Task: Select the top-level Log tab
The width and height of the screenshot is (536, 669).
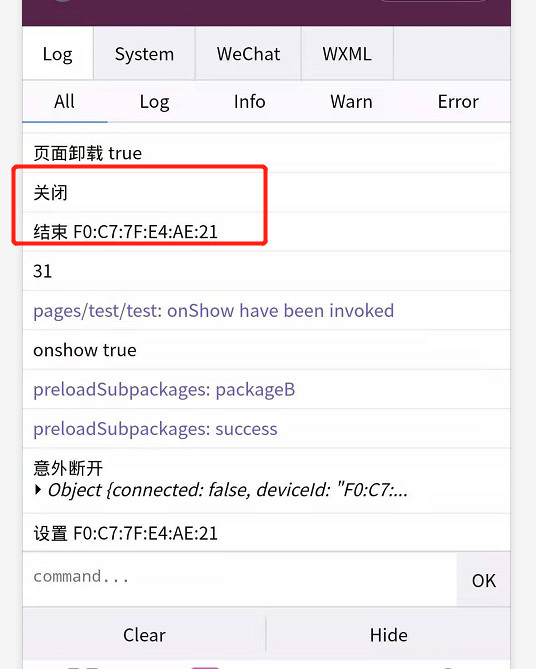Action: coord(58,54)
